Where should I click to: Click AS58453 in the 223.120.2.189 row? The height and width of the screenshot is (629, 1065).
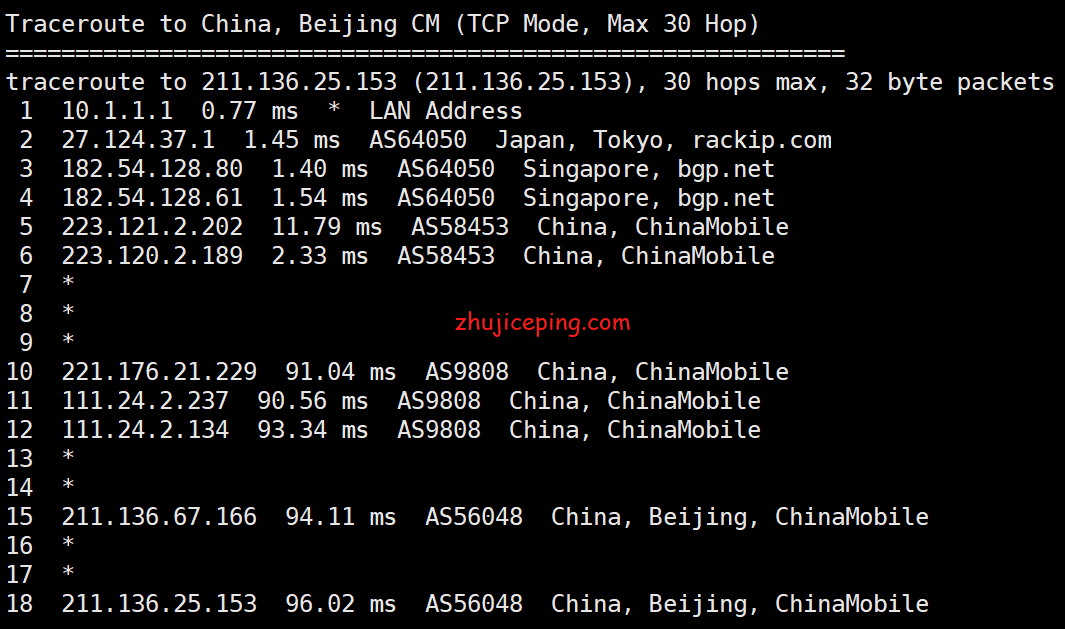pyautogui.click(x=446, y=256)
